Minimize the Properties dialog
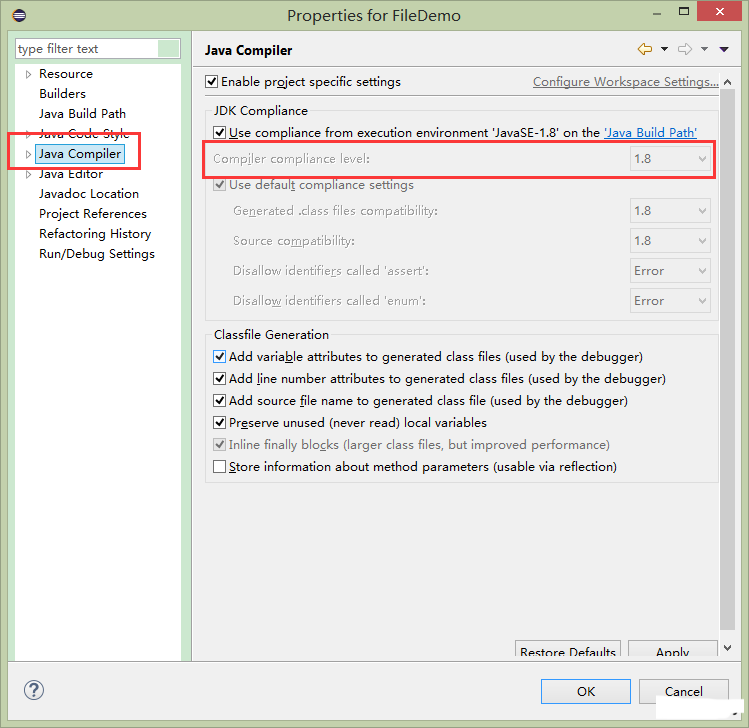 [657, 13]
